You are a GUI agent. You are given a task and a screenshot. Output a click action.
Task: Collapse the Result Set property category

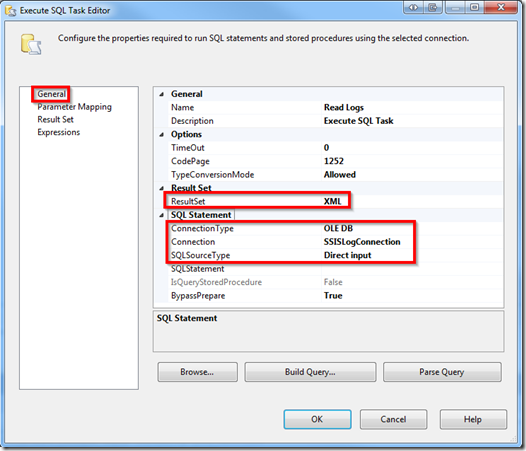point(162,188)
